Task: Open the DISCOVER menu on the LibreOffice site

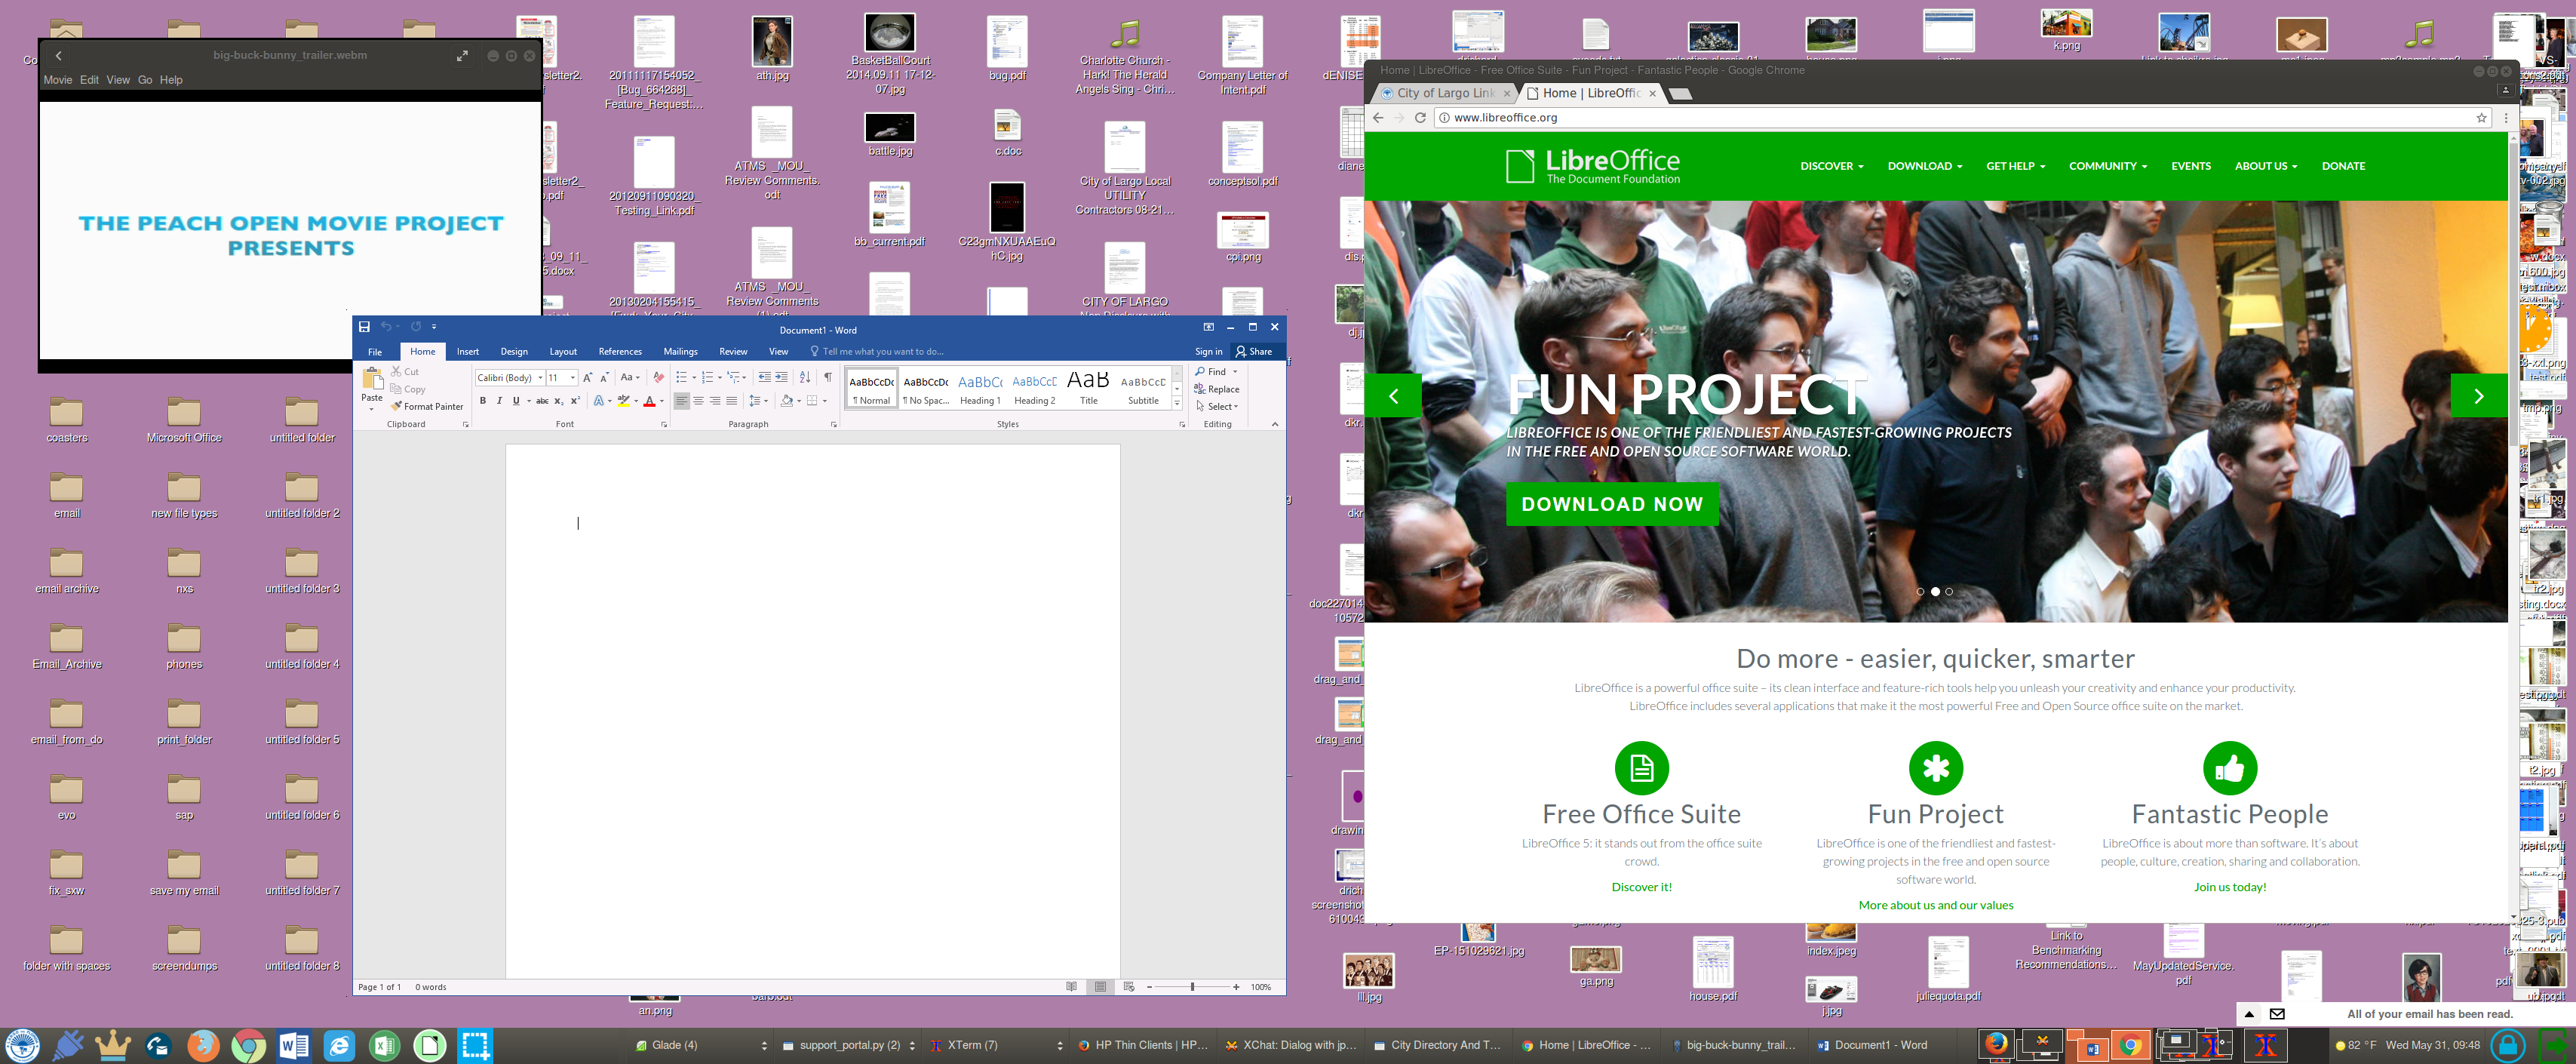Action: click(x=1831, y=166)
